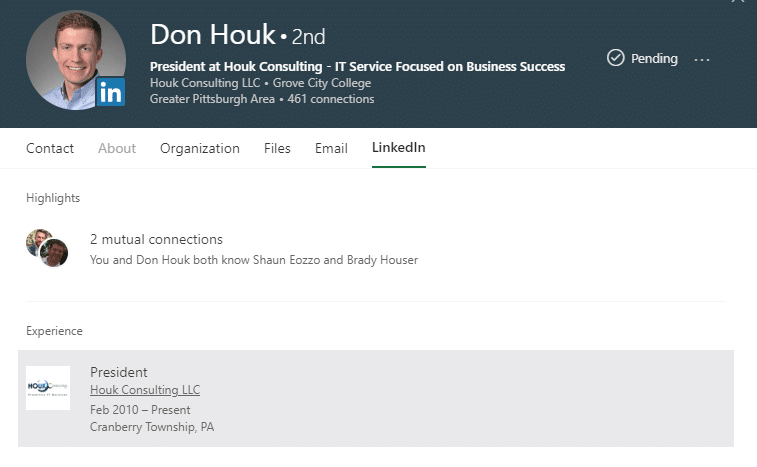757x467 pixels.
Task: Click the Shaun Eozzo and Brady Houser line
Action: tap(254, 260)
